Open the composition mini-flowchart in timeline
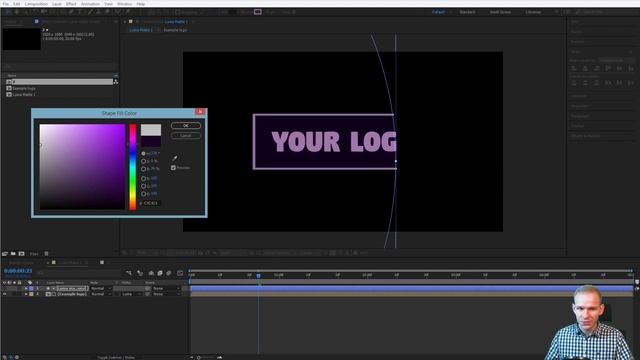640x360 pixels. tap(129, 273)
